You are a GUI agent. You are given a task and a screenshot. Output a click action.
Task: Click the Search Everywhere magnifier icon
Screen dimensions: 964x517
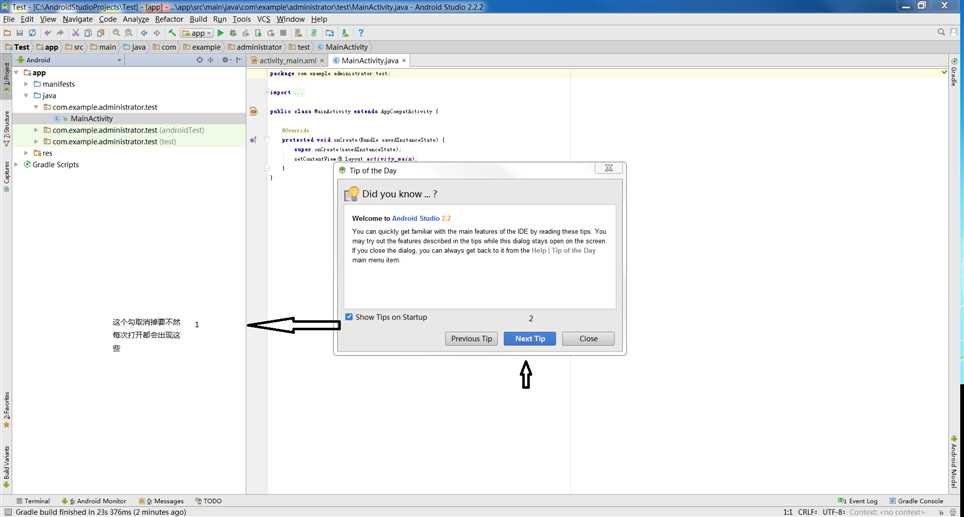(x=941, y=32)
